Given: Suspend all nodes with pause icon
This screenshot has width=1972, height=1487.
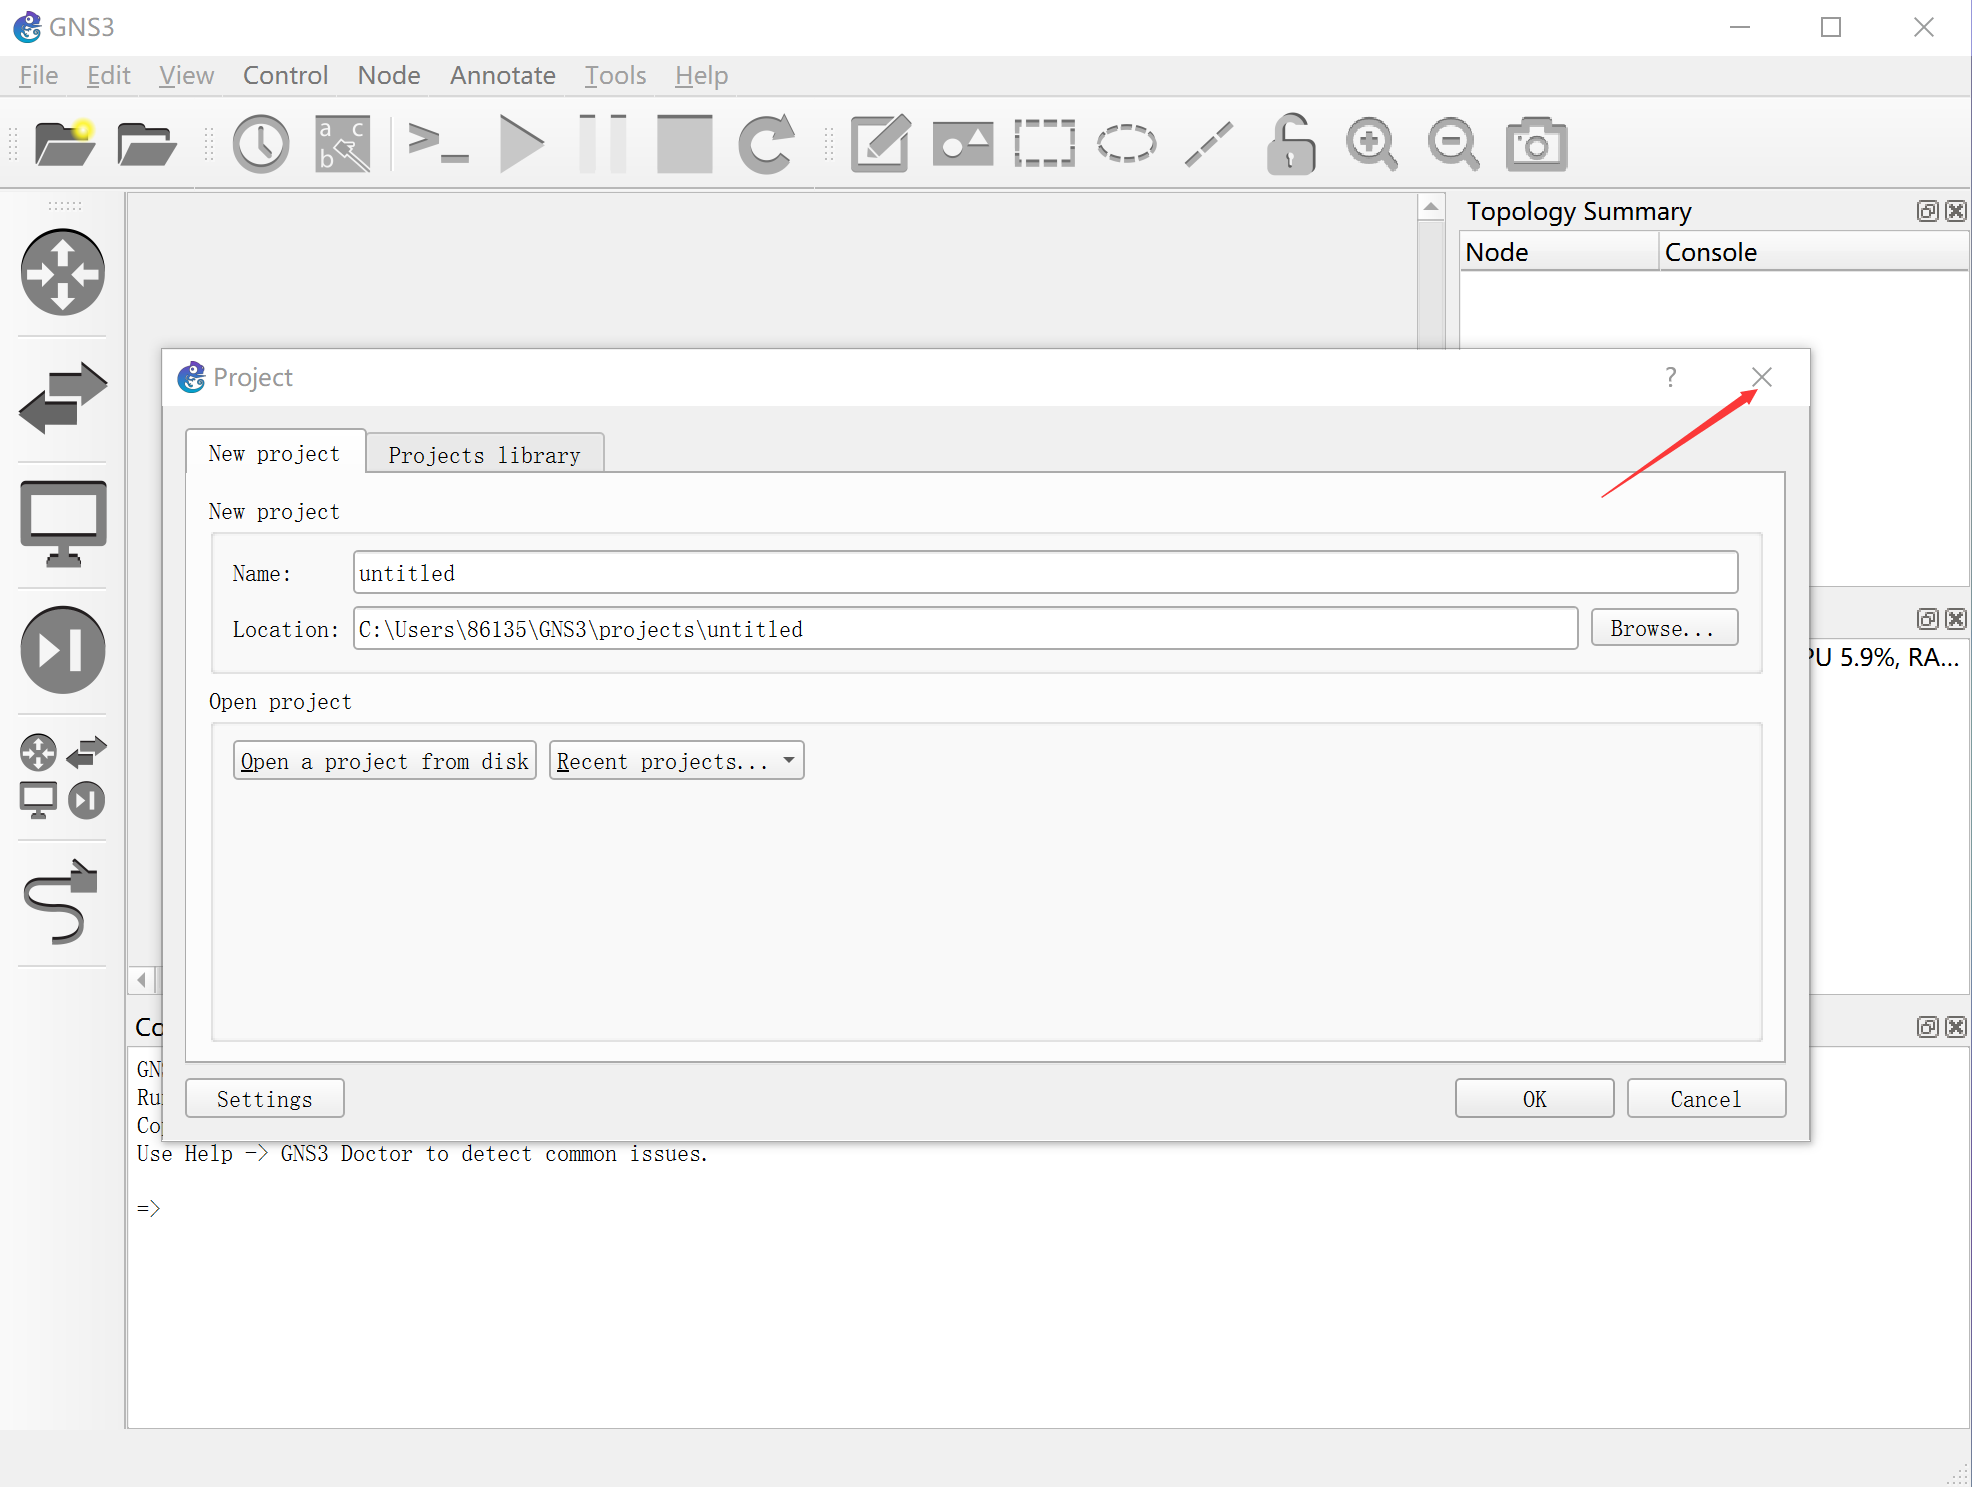Looking at the screenshot, I should click(x=603, y=144).
